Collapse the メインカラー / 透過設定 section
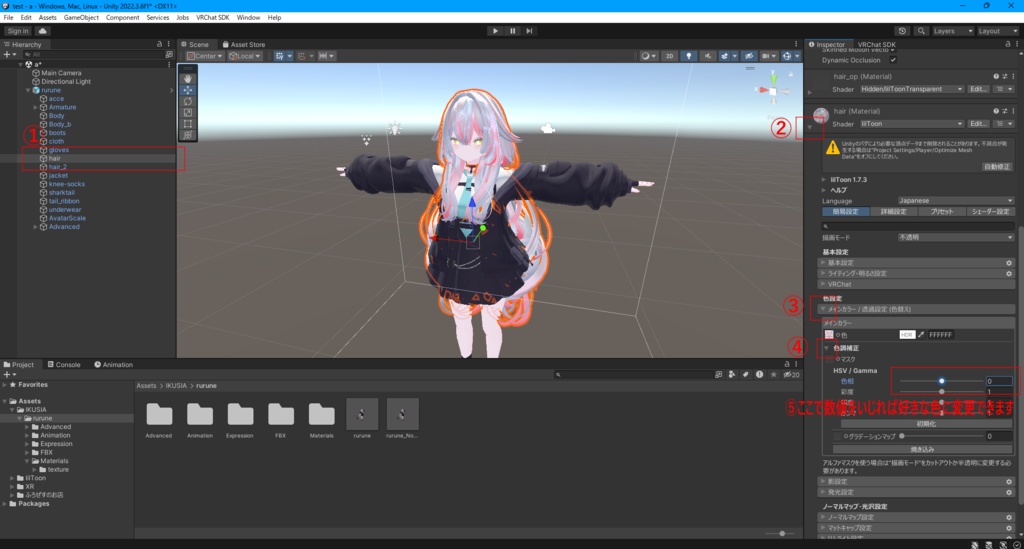The height and width of the screenshot is (549, 1024). (823, 309)
